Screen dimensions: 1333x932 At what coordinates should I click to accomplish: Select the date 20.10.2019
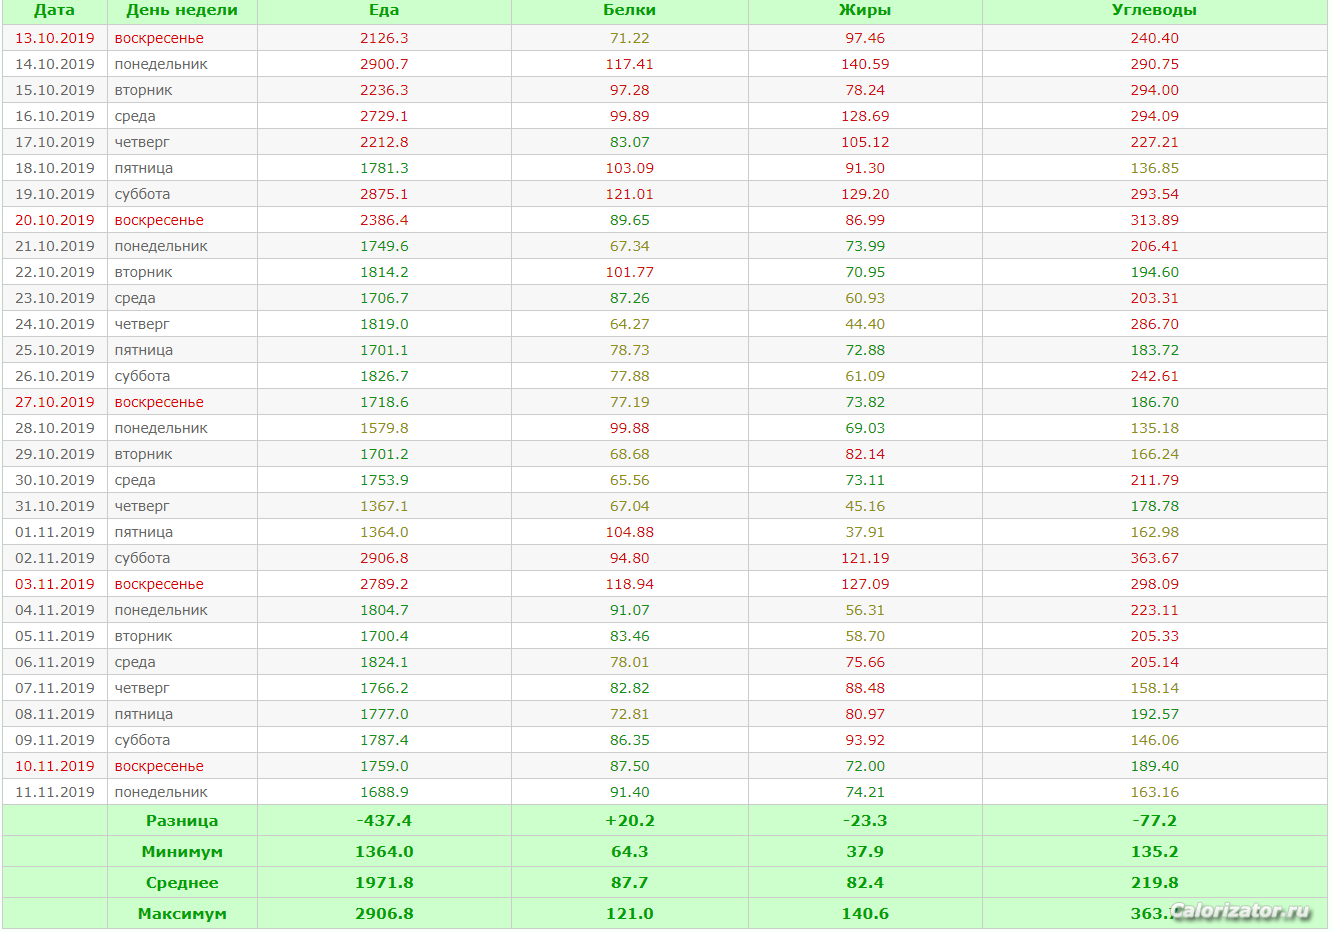[55, 220]
